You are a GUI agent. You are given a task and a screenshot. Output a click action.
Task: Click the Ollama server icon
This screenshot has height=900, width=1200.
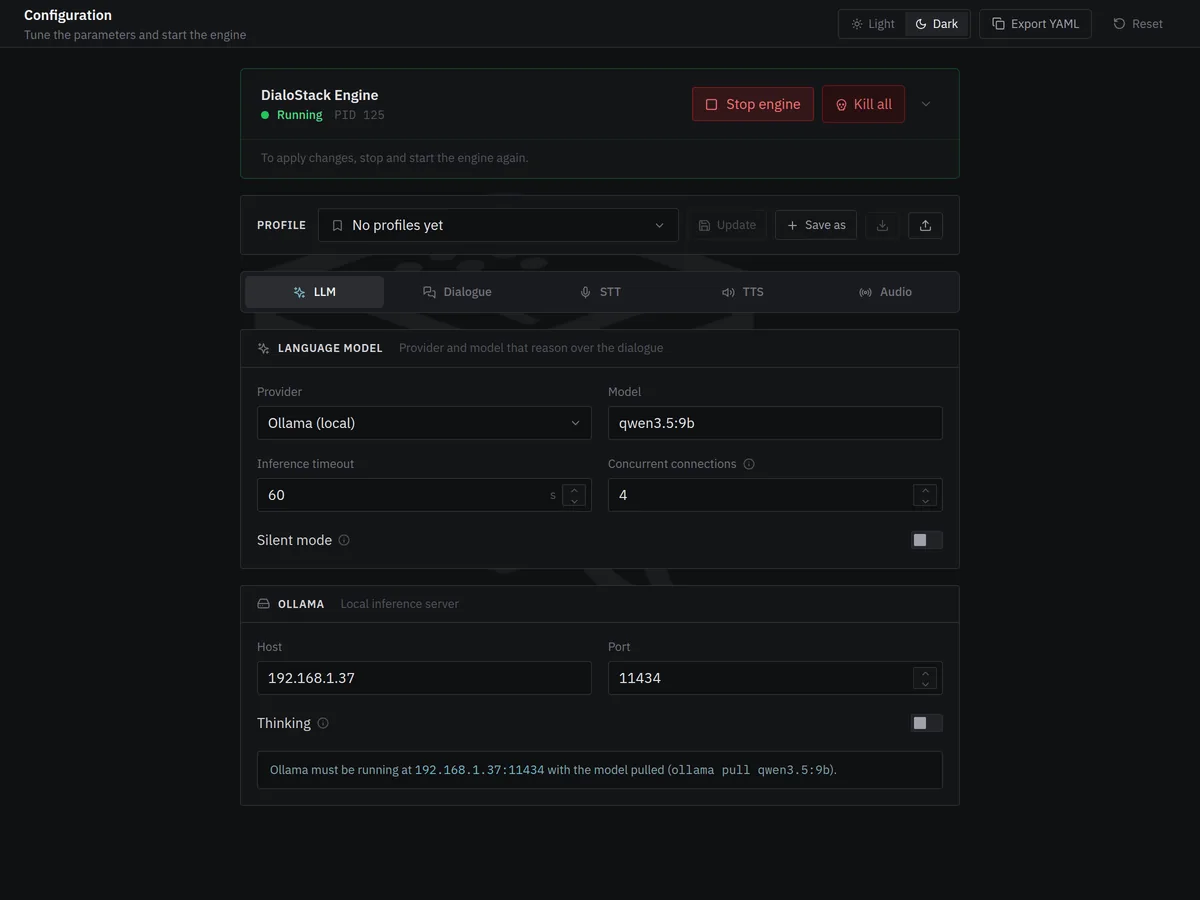[x=264, y=604]
